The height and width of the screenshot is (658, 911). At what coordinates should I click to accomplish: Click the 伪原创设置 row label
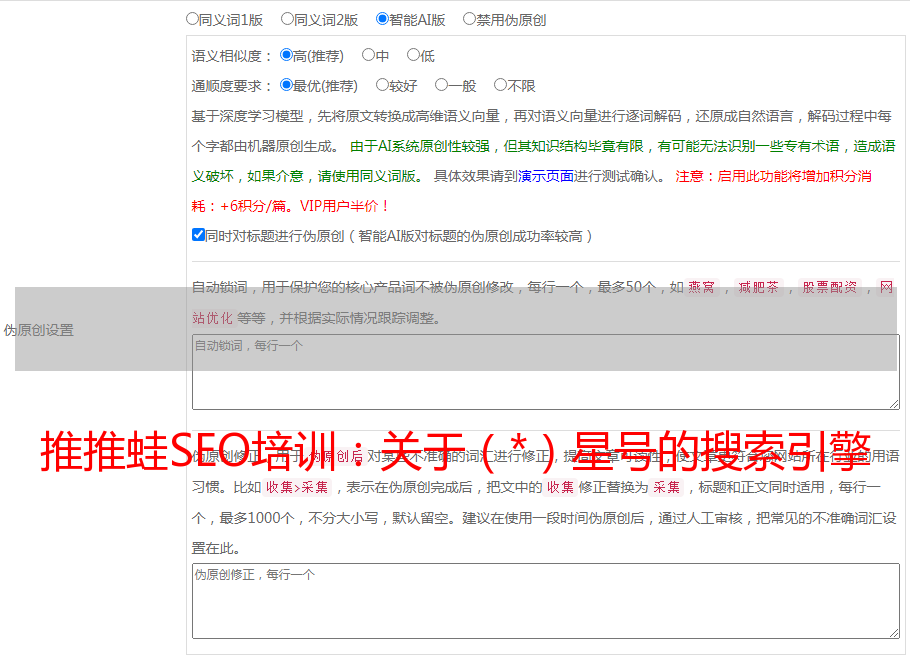[x=39, y=330]
